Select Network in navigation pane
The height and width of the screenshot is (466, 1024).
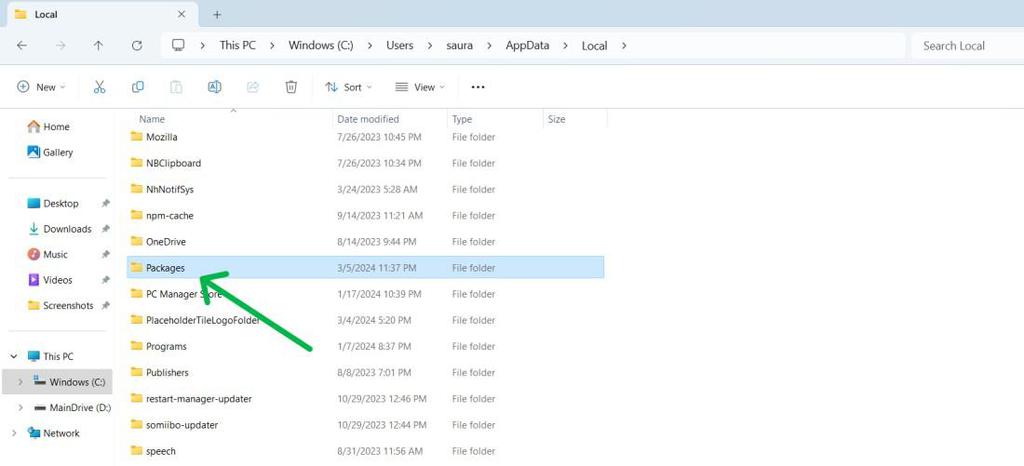[x=53, y=433]
